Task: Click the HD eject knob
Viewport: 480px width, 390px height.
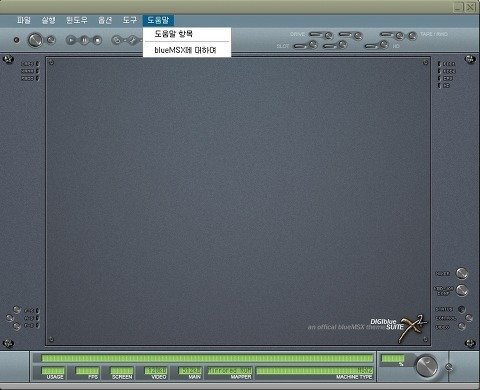Action: 384,44
